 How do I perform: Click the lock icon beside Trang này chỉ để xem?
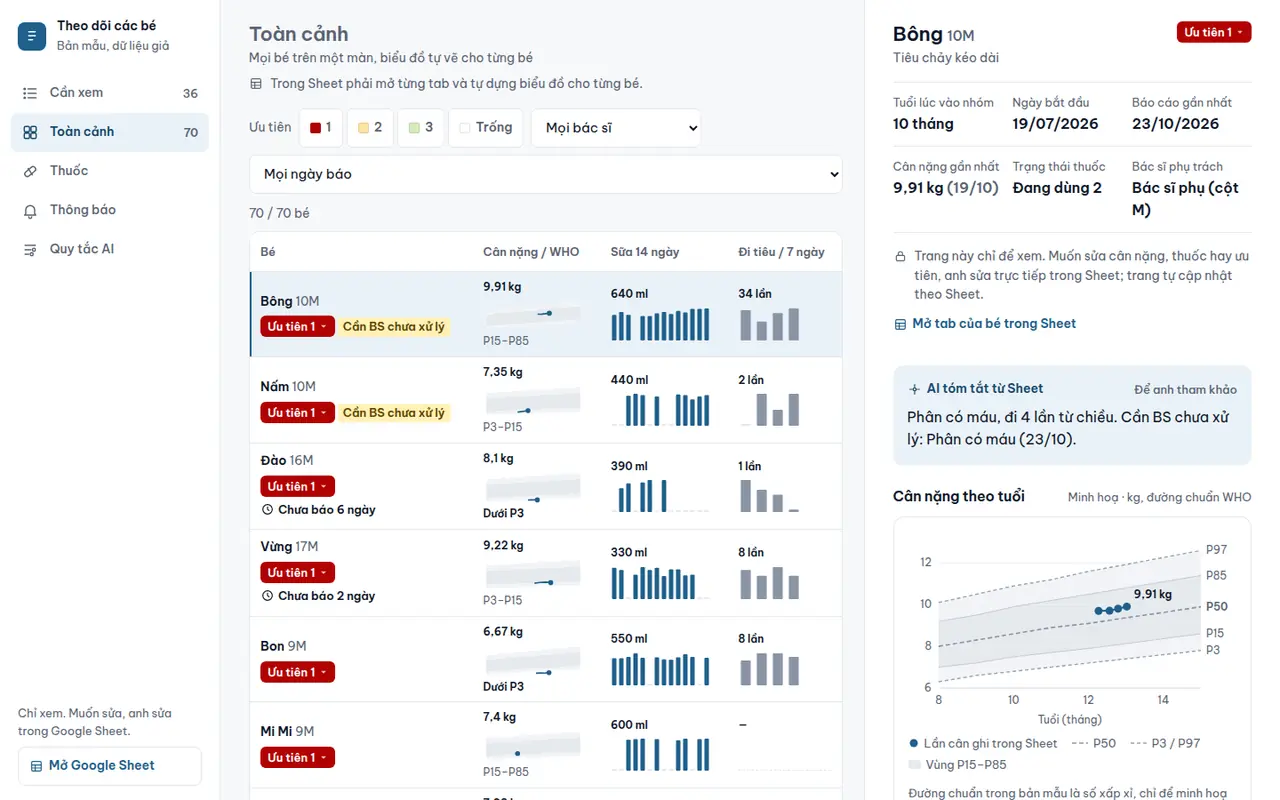(901, 257)
